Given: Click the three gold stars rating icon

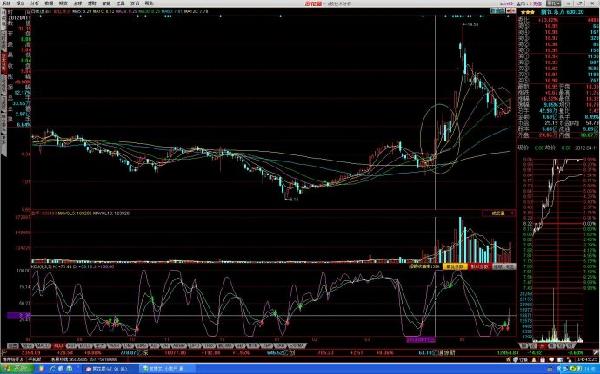Looking at the screenshot, I should 527,12.
